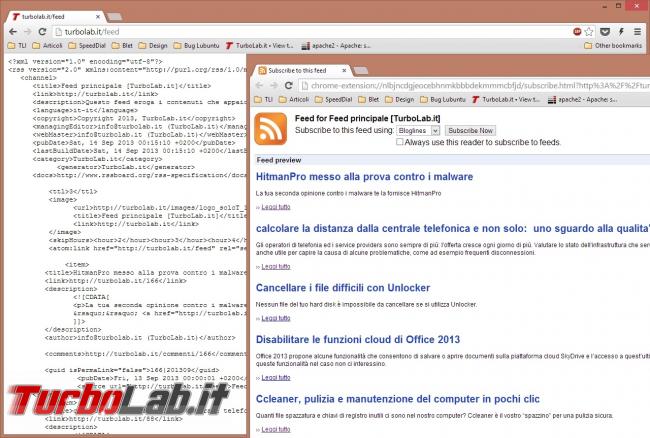Click the lightning bolt extension icon
The image size is (650, 438).
[621, 31]
